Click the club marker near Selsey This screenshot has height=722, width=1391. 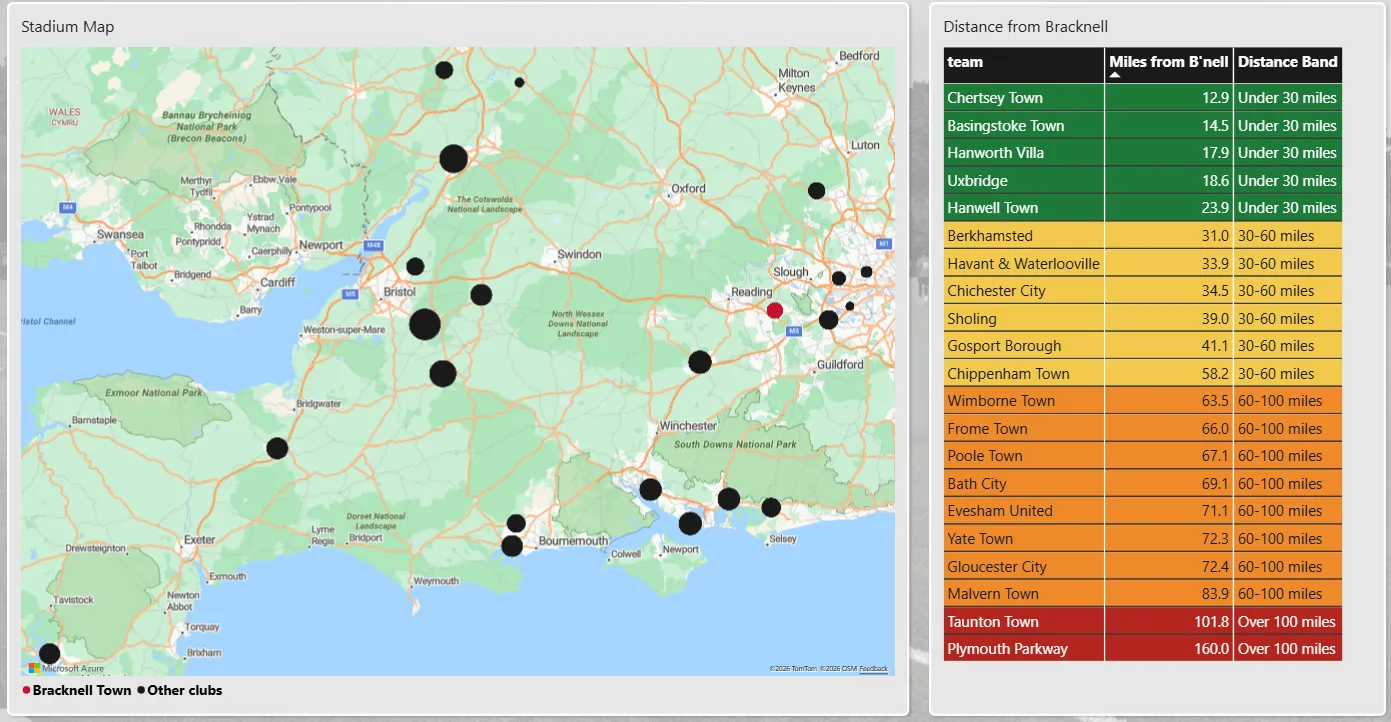(x=771, y=507)
